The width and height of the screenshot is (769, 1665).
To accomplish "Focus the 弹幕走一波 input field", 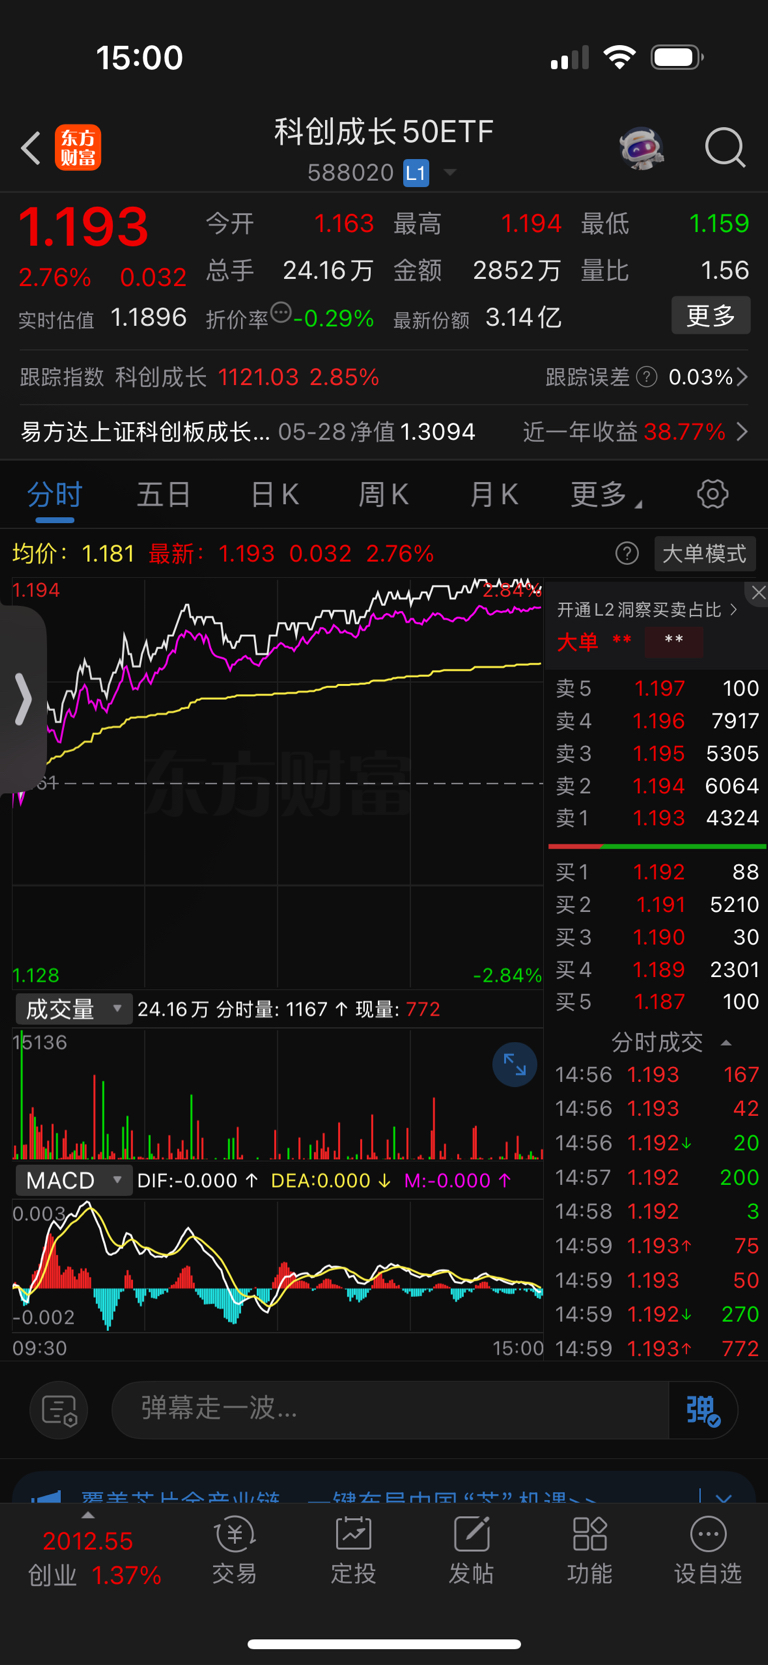I will (390, 1409).
